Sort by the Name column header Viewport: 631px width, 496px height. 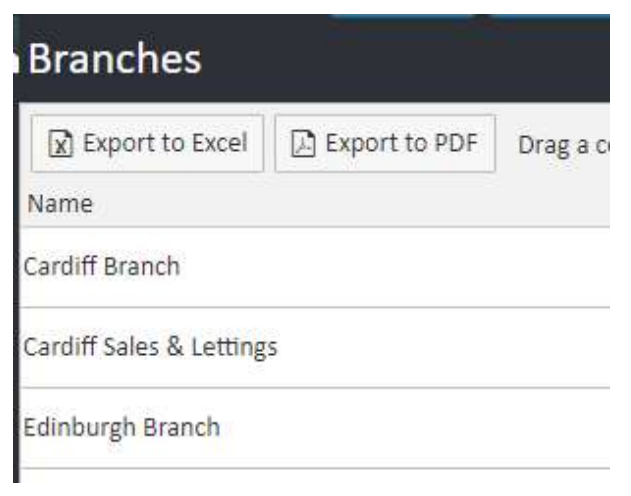pos(60,204)
